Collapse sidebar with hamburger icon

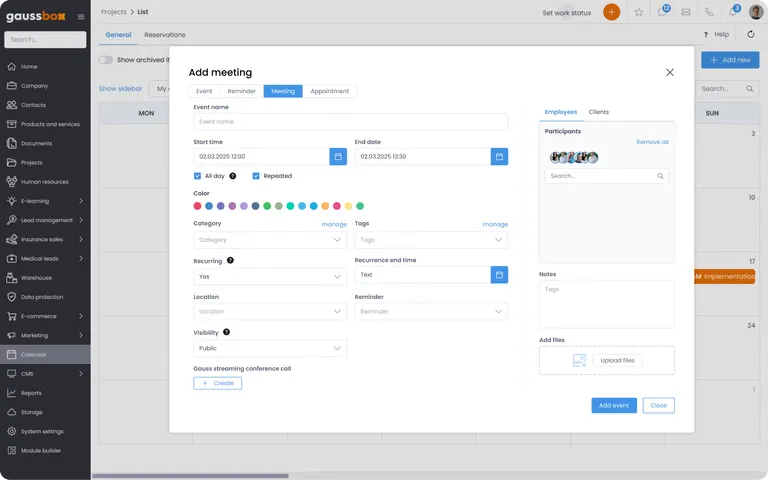81,17
